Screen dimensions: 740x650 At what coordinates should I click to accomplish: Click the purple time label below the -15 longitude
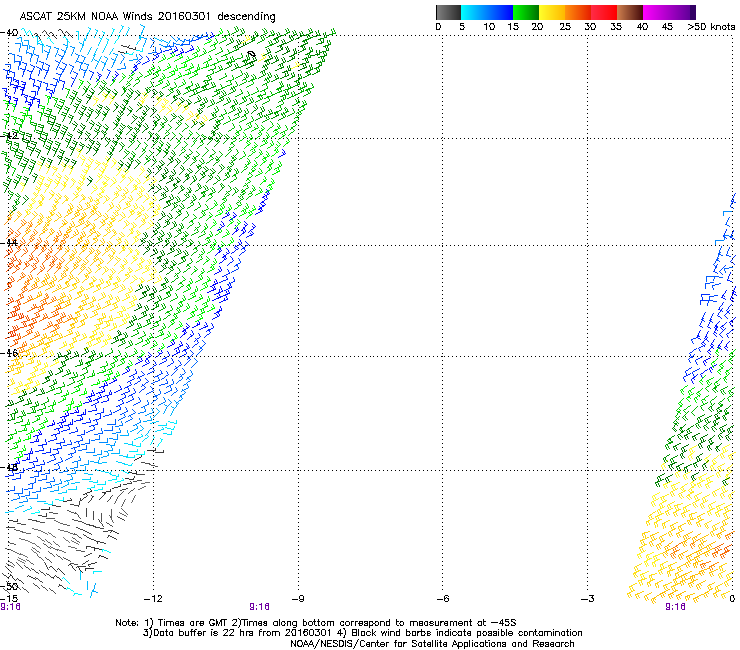pos(10,607)
